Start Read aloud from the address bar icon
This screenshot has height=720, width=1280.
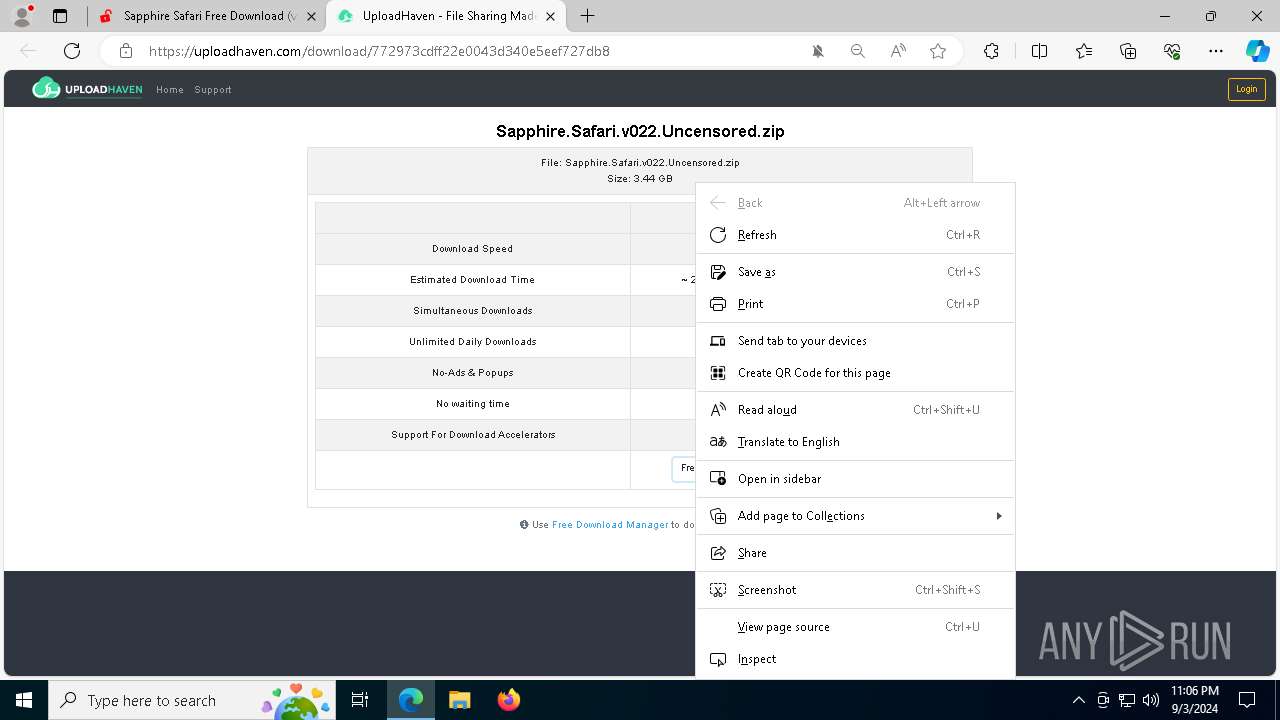898,51
